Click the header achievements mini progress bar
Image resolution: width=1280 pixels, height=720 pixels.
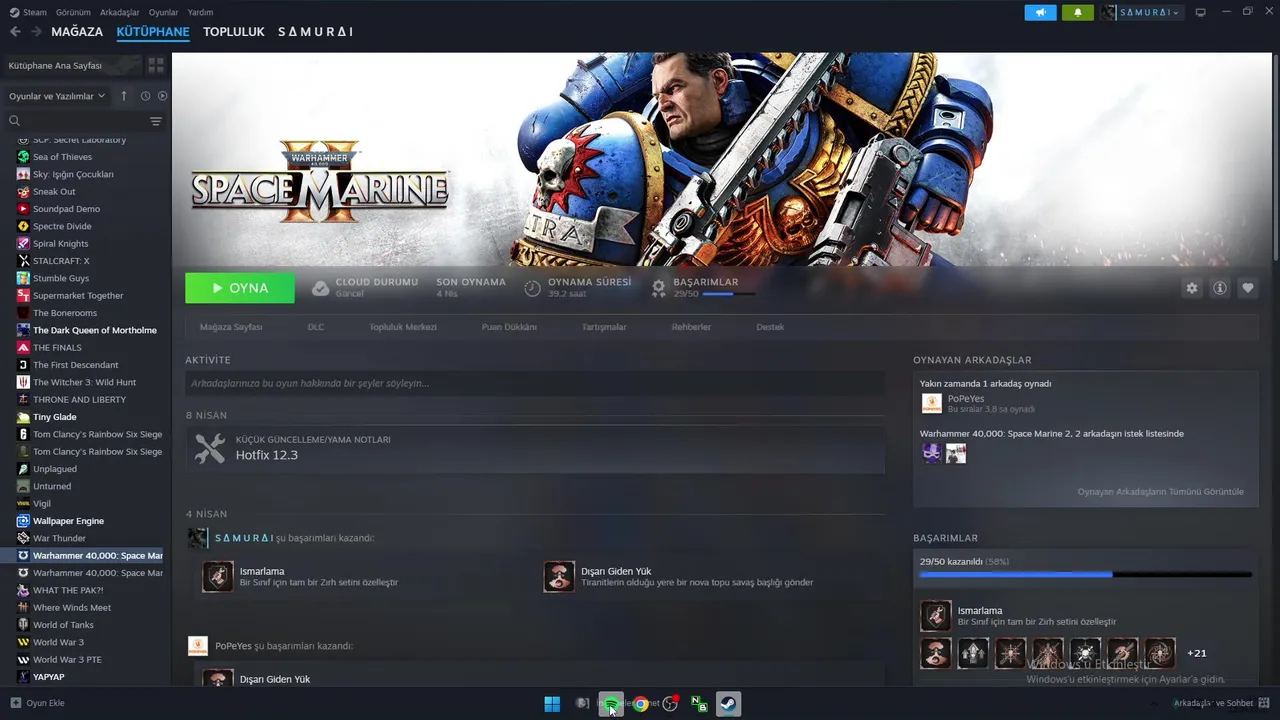click(x=728, y=294)
